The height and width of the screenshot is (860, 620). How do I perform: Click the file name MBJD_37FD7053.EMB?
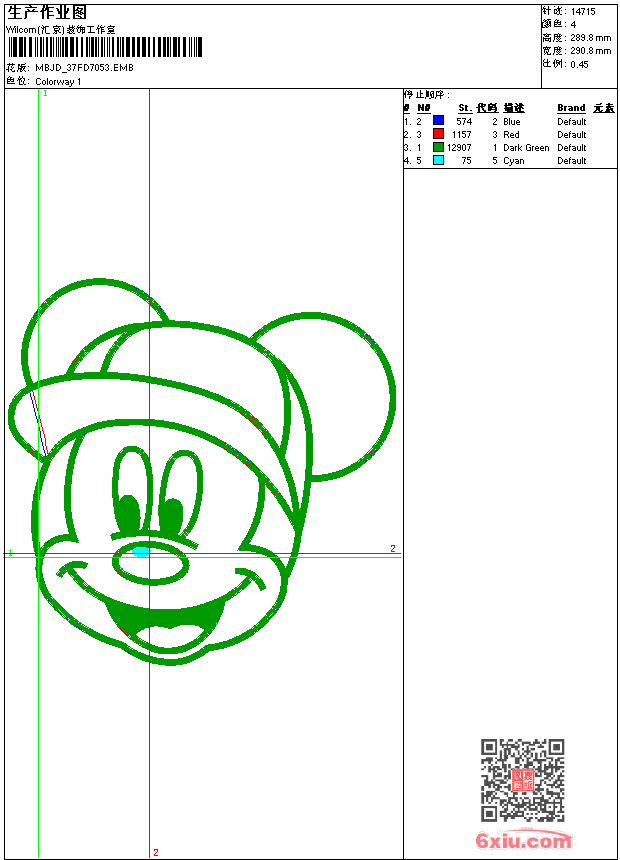click(84, 68)
